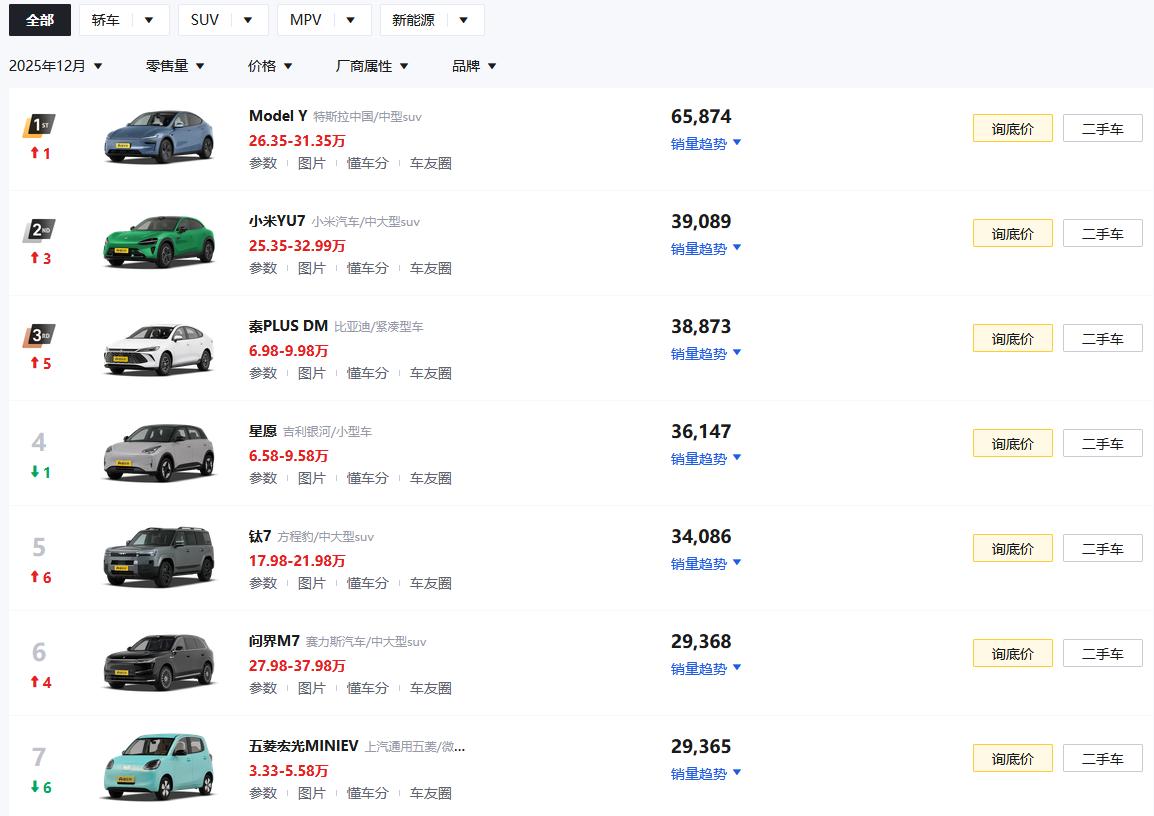Image resolution: width=1154 pixels, height=816 pixels.
Task: Expand the SUV filter dropdown
Action: pyautogui.click(x=222, y=19)
